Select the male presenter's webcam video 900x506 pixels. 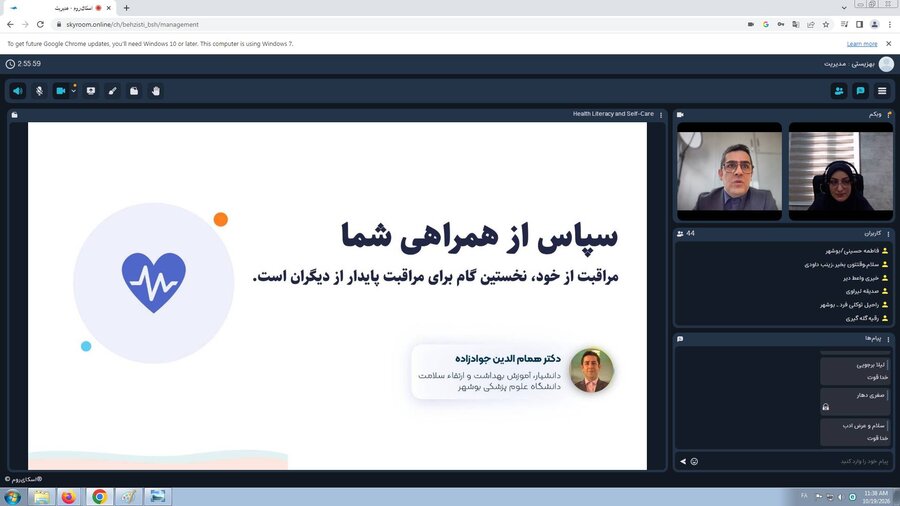pos(729,171)
